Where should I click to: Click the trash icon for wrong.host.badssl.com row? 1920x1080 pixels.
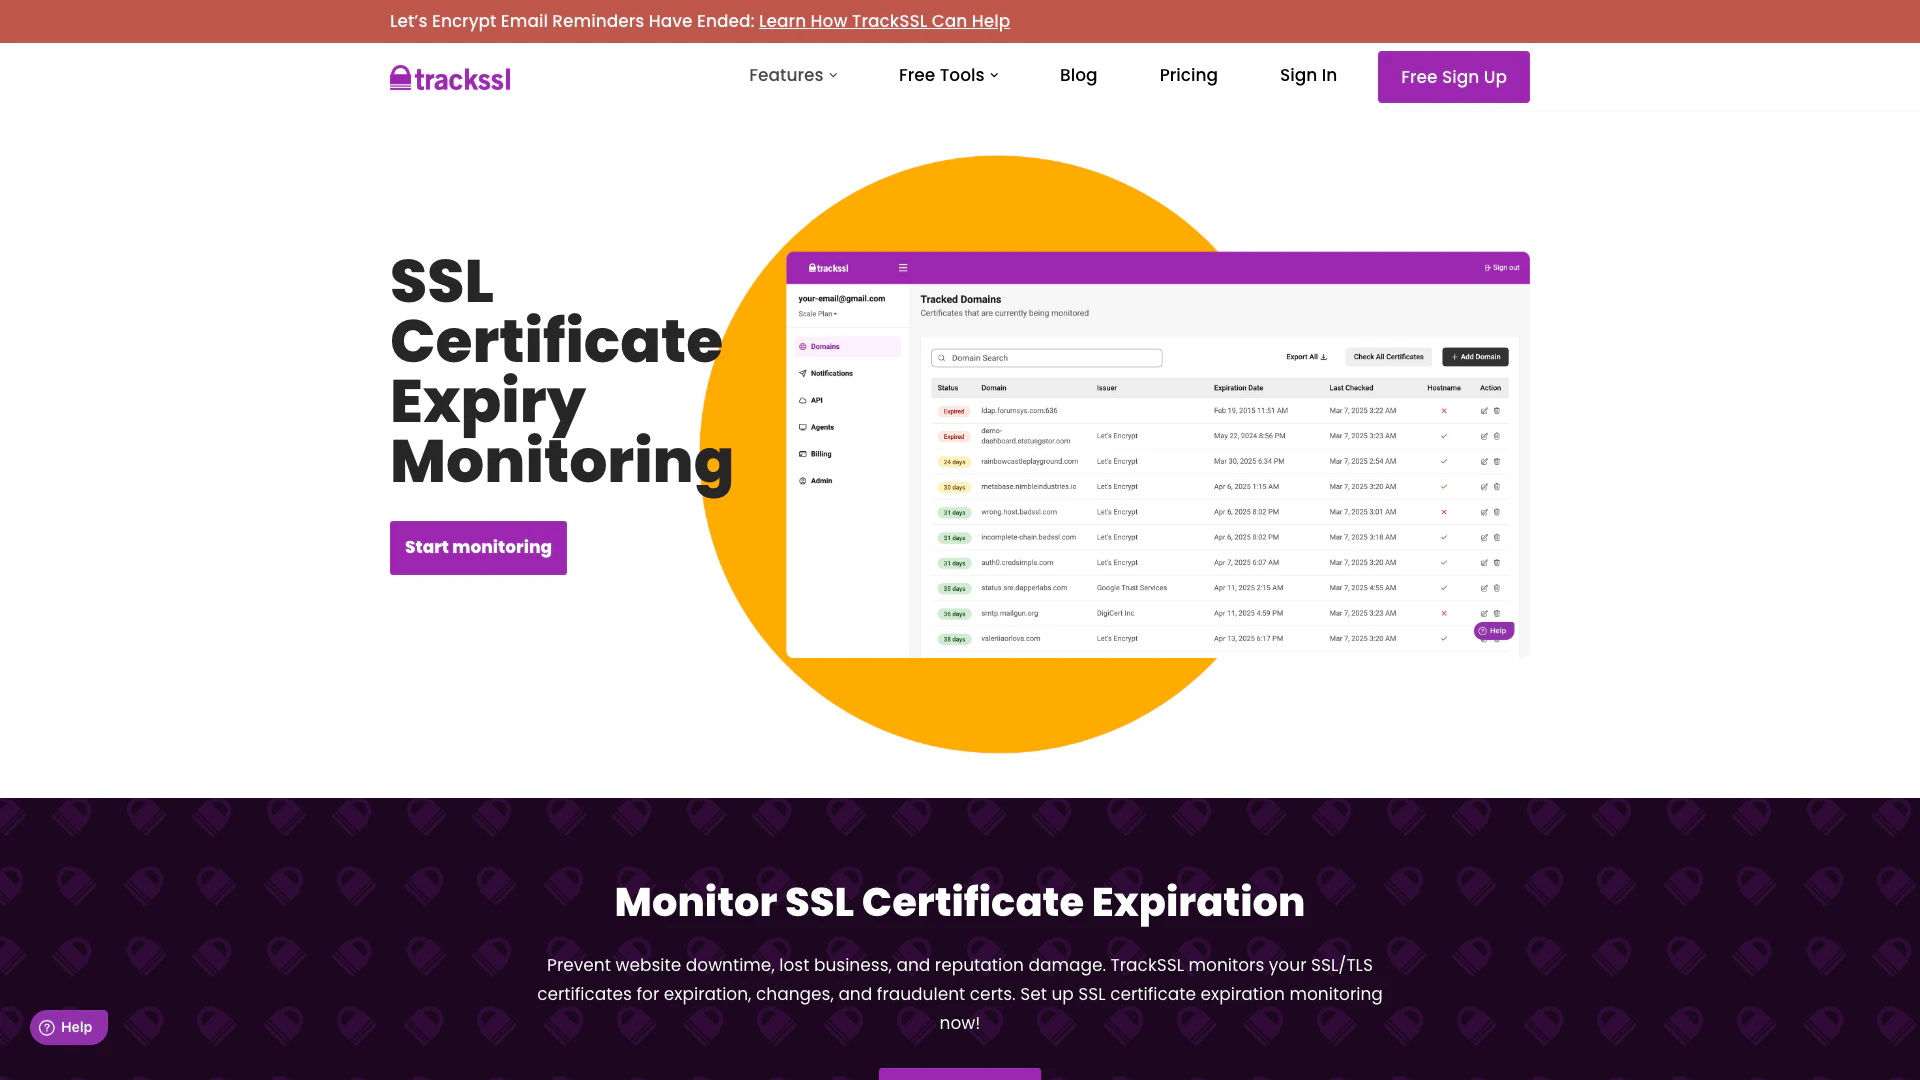[x=1497, y=512]
